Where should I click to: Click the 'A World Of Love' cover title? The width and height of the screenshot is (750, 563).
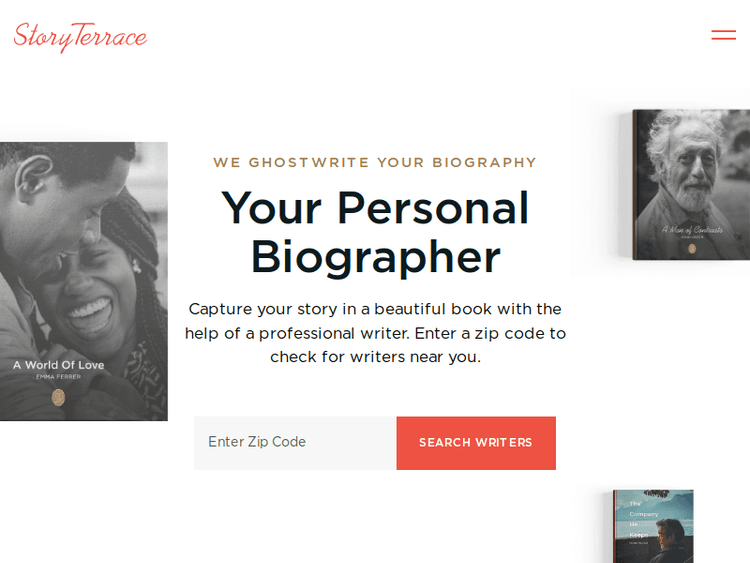(58, 365)
